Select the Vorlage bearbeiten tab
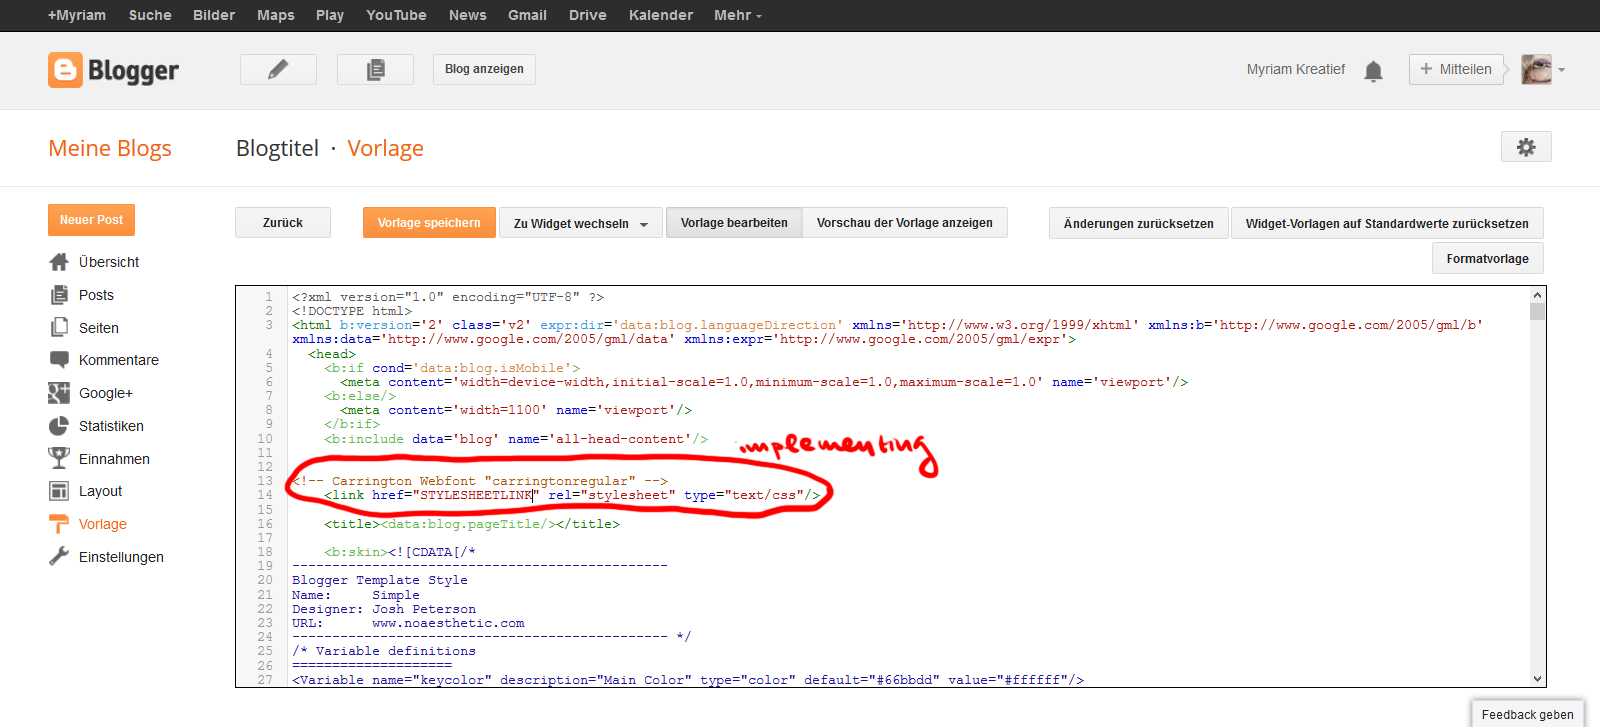The height and width of the screenshot is (727, 1600). pyautogui.click(x=734, y=223)
